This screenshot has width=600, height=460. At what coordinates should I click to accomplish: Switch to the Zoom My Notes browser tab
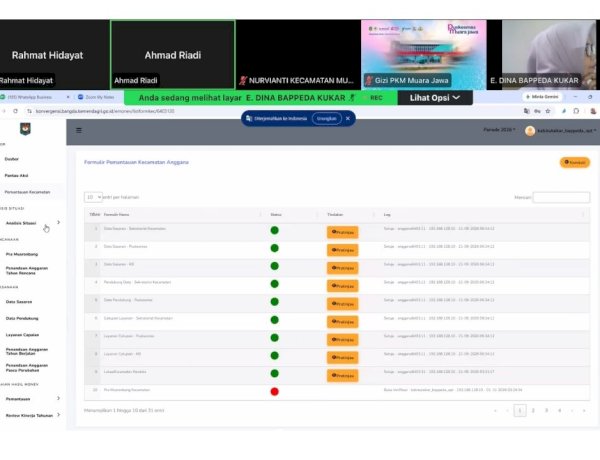pyautogui.click(x=99, y=97)
